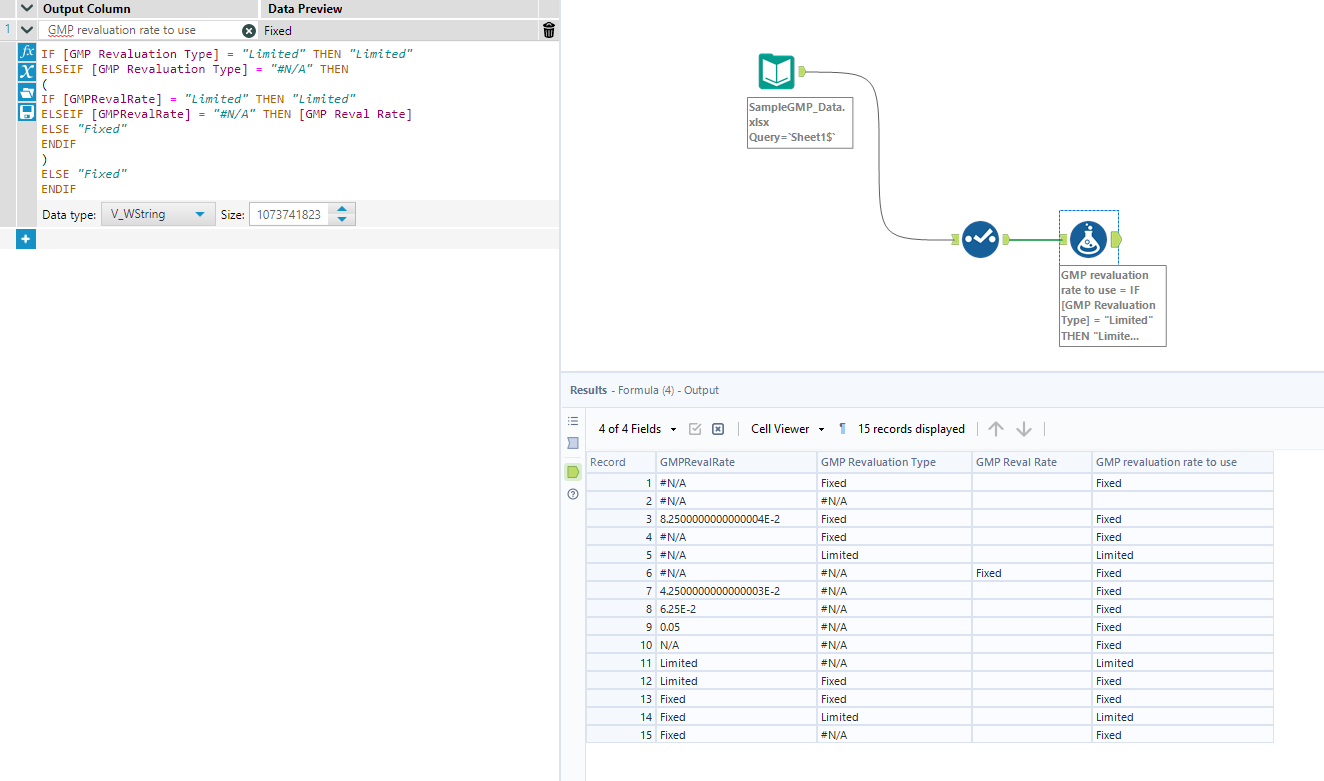The width and height of the screenshot is (1324, 781).
Task: Click the save expression disk icon
Action: coord(27,113)
